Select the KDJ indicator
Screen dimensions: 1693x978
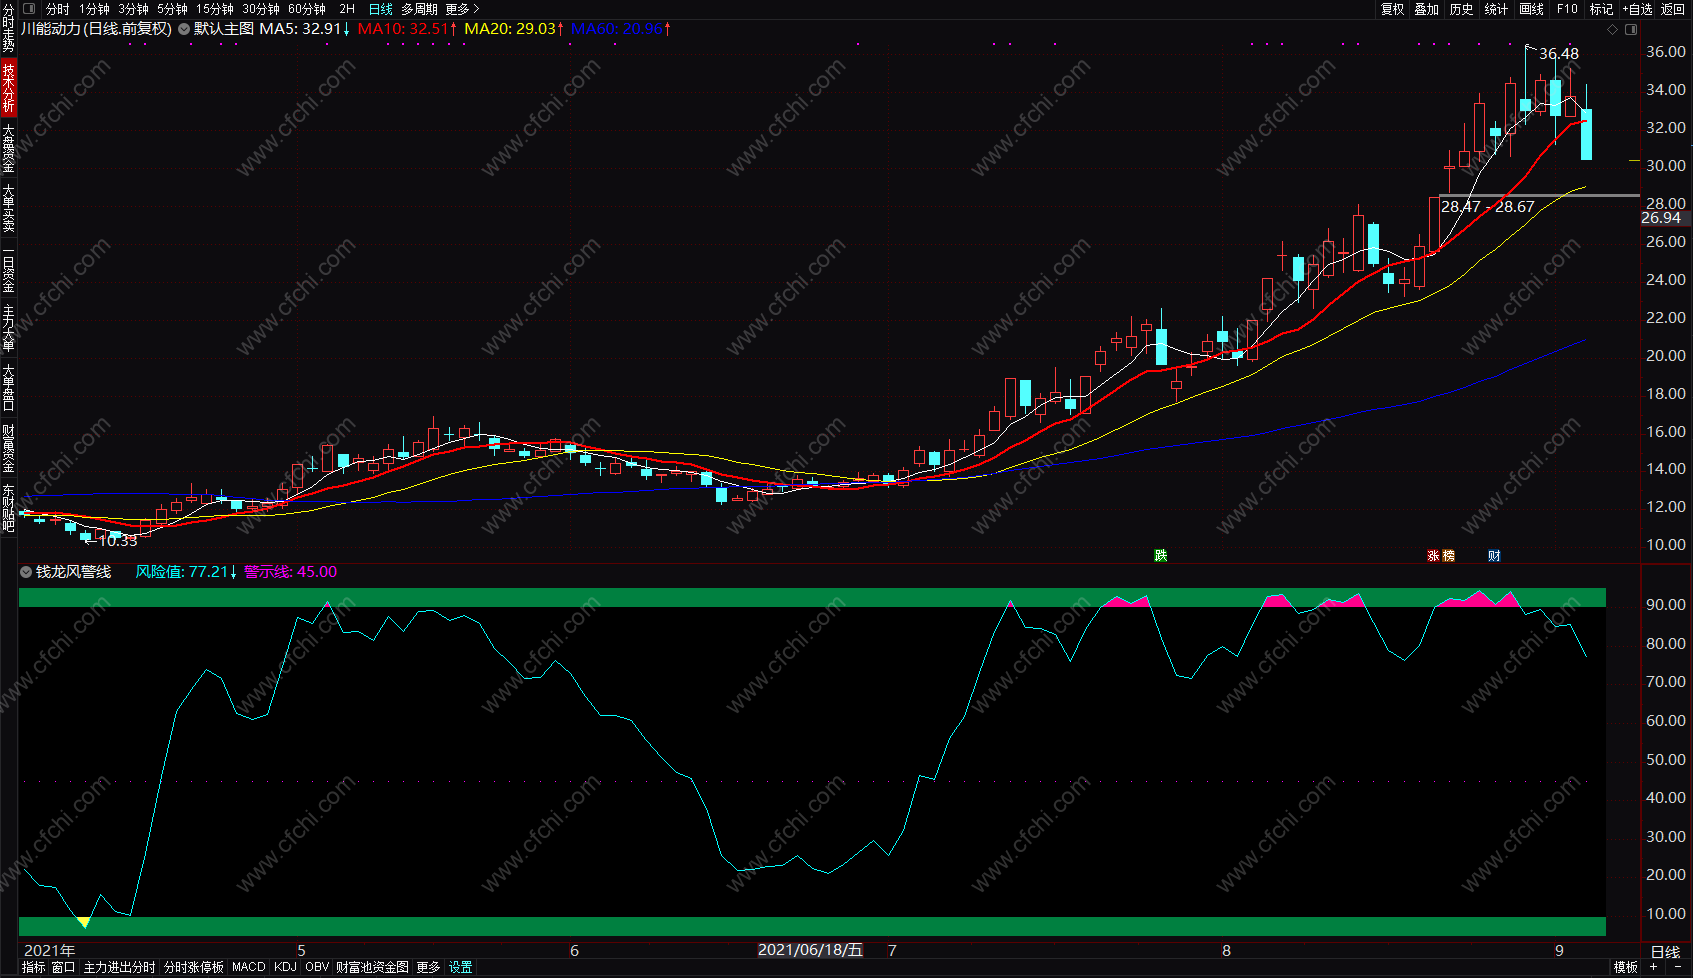click(x=286, y=967)
